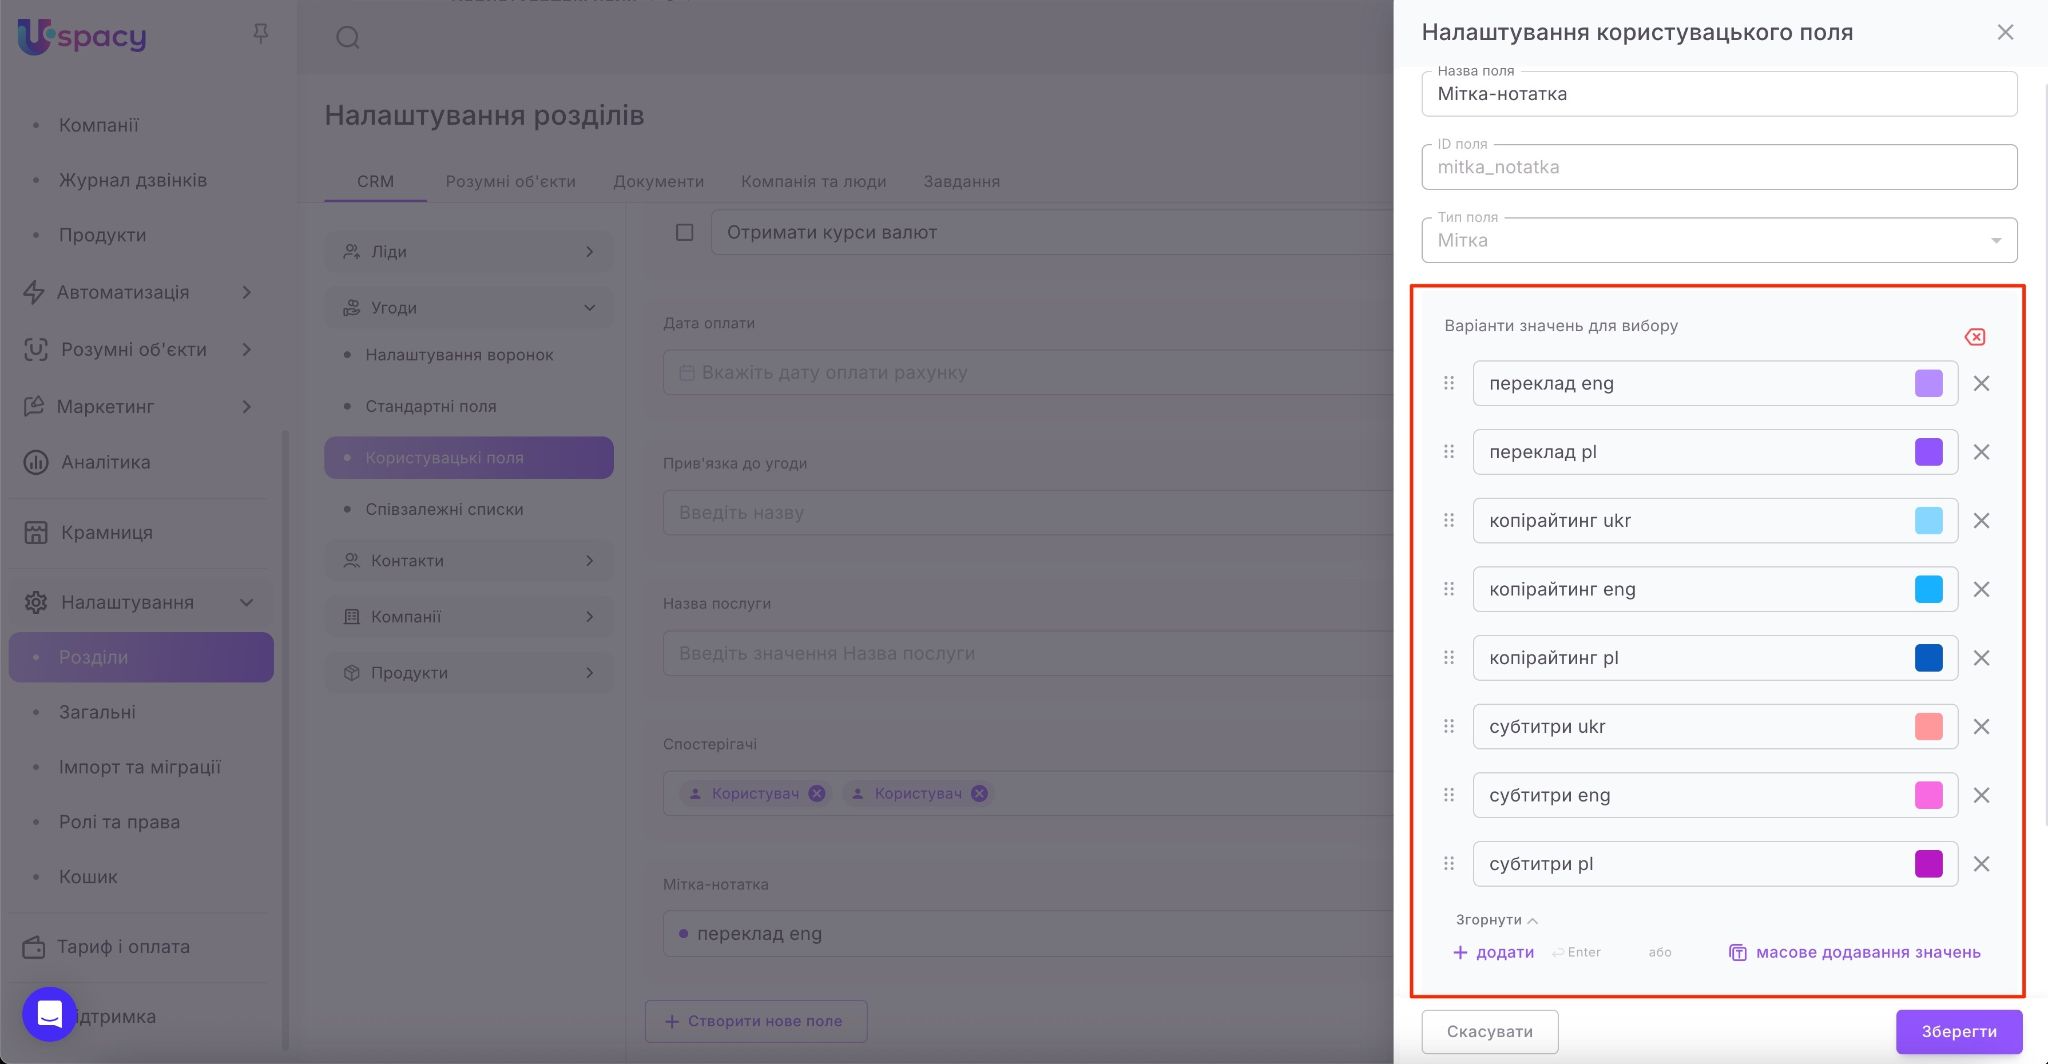Image resolution: width=2048 pixels, height=1064 pixels.
Task: Pin the sidebar with pin icon
Action: [x=261, y=35]
